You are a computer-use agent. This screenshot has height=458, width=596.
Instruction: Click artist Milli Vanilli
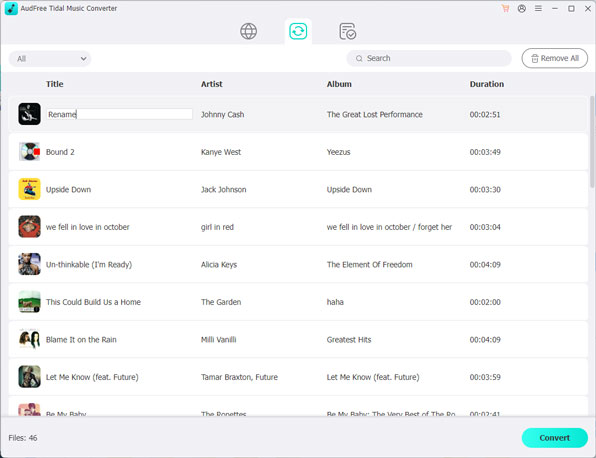tap(218, 340)
